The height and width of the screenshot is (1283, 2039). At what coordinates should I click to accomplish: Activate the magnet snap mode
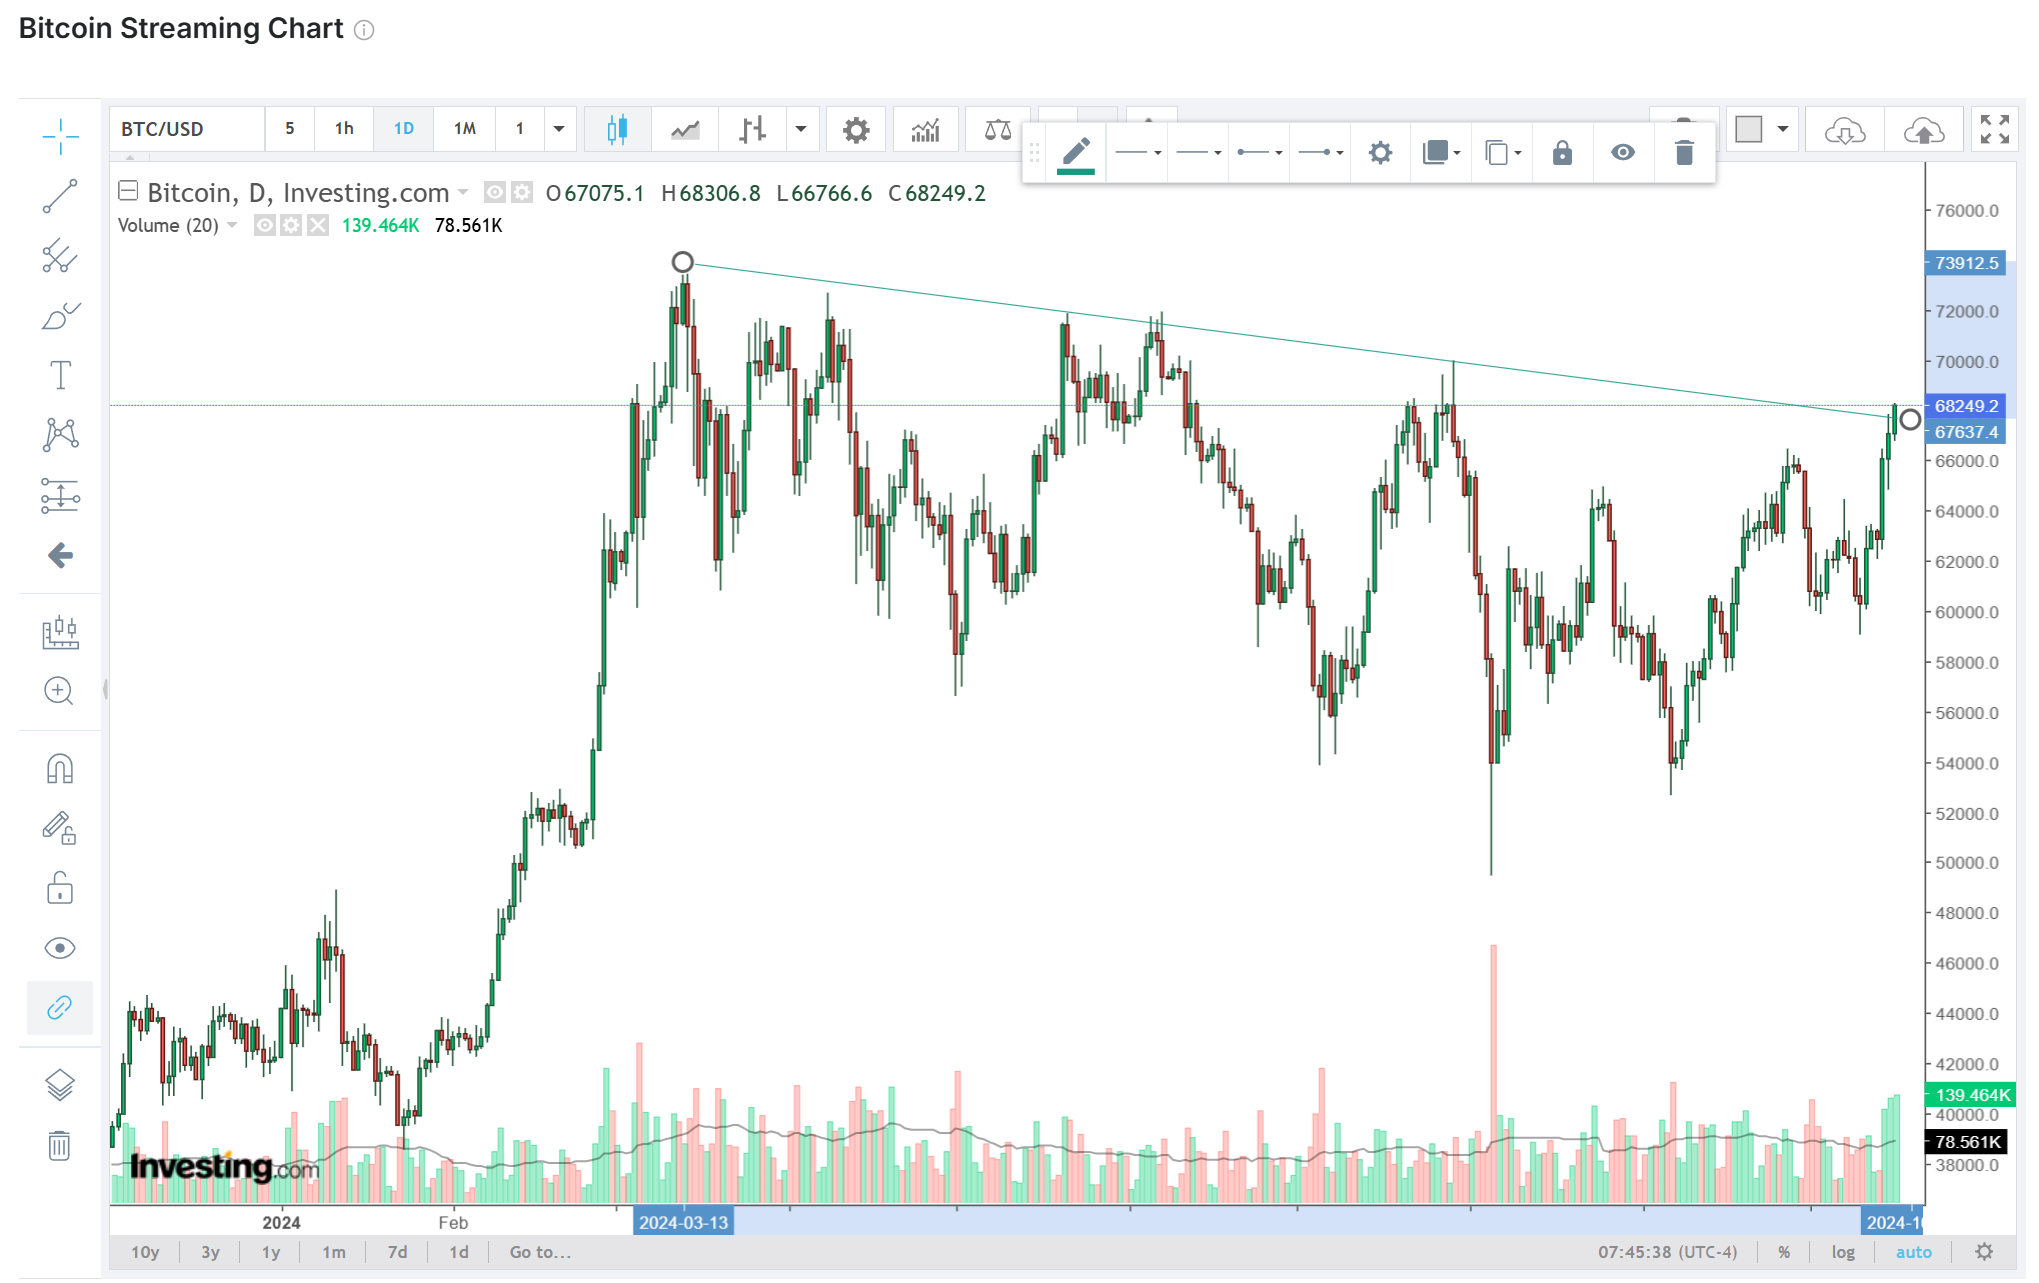pos(60,768)
